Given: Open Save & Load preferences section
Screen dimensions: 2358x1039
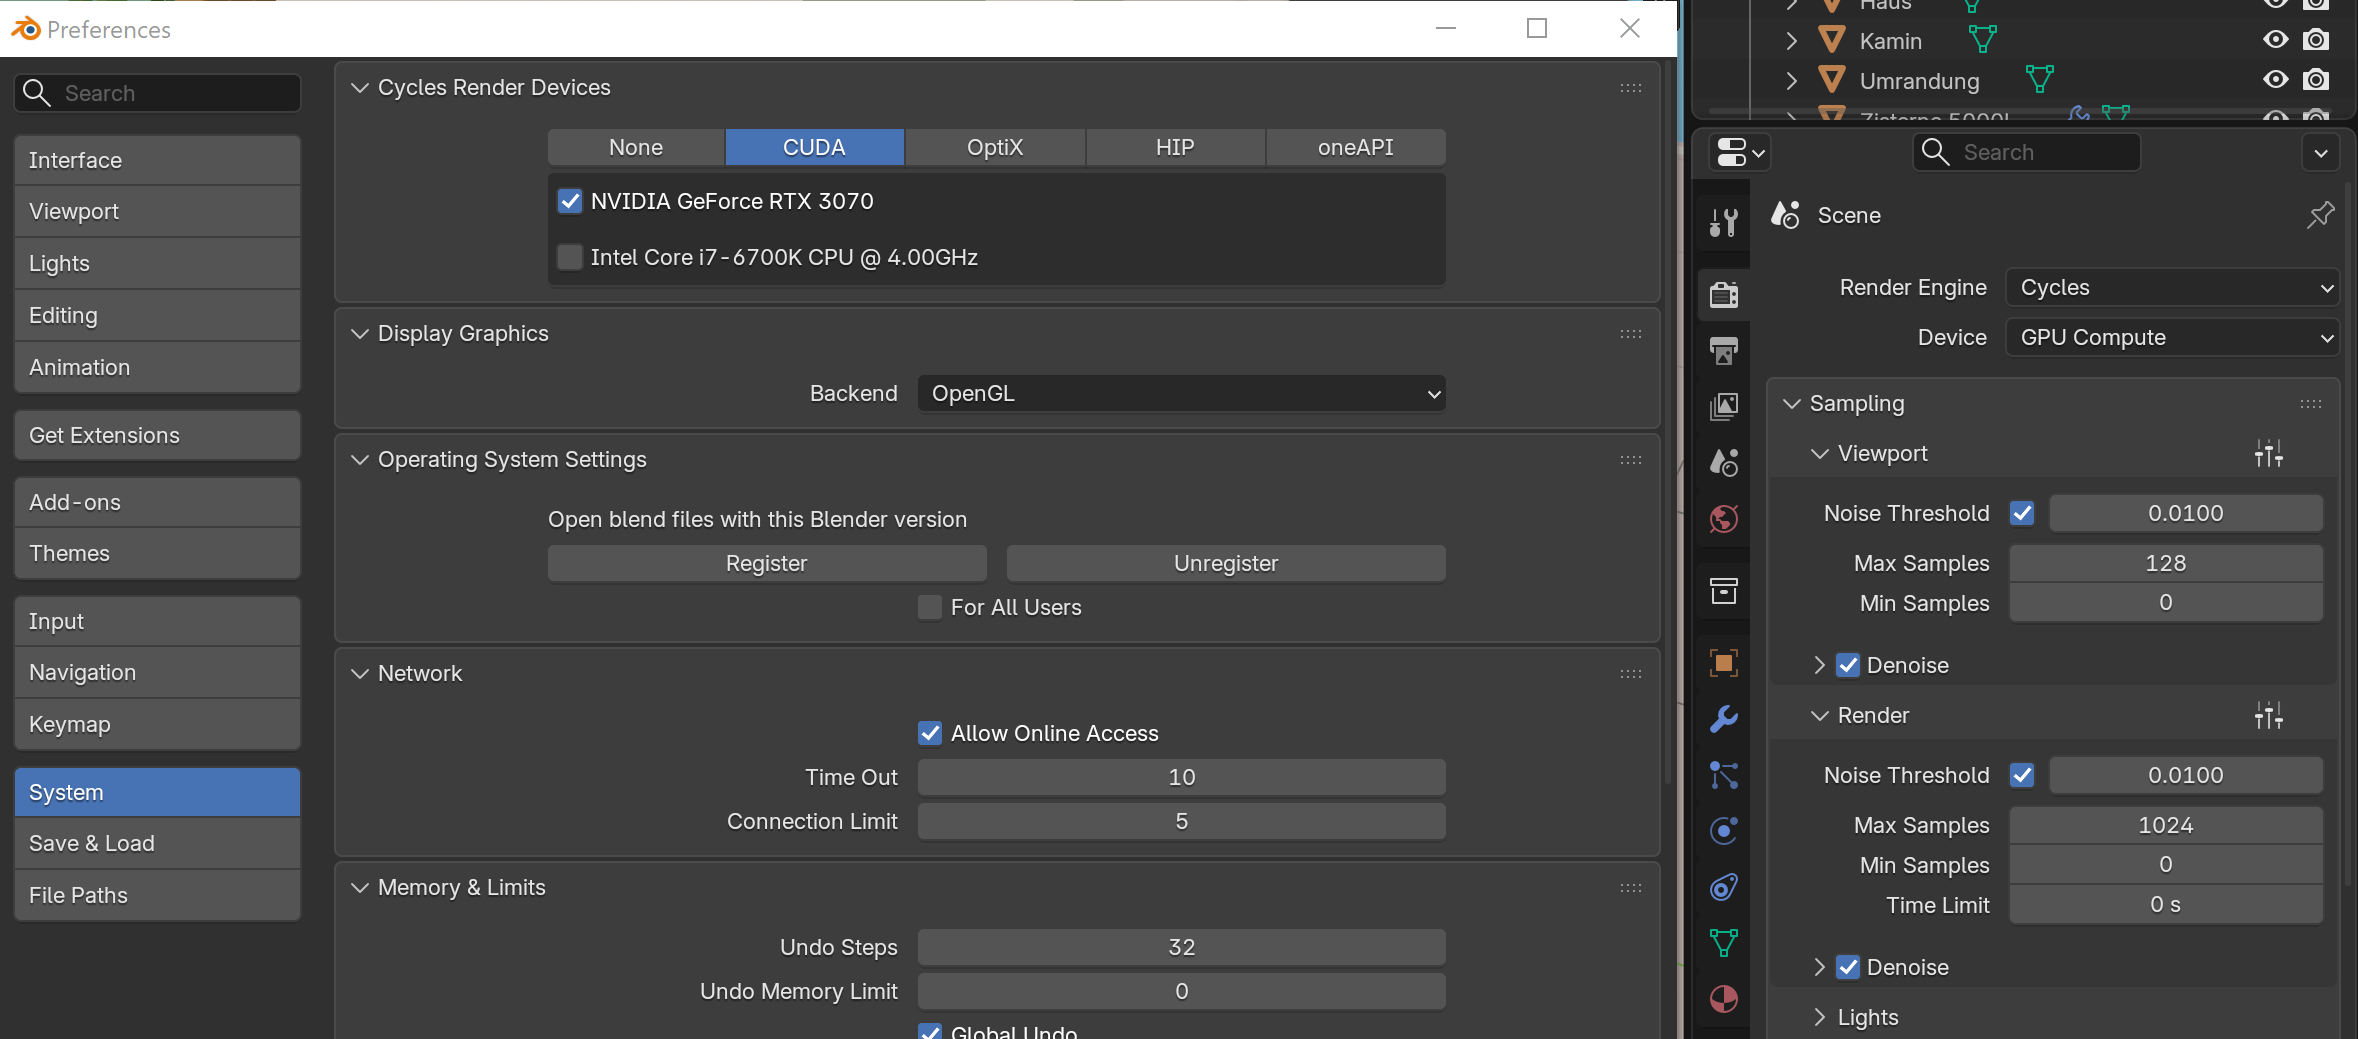Looking at the screenshot, I should [157, 843].
